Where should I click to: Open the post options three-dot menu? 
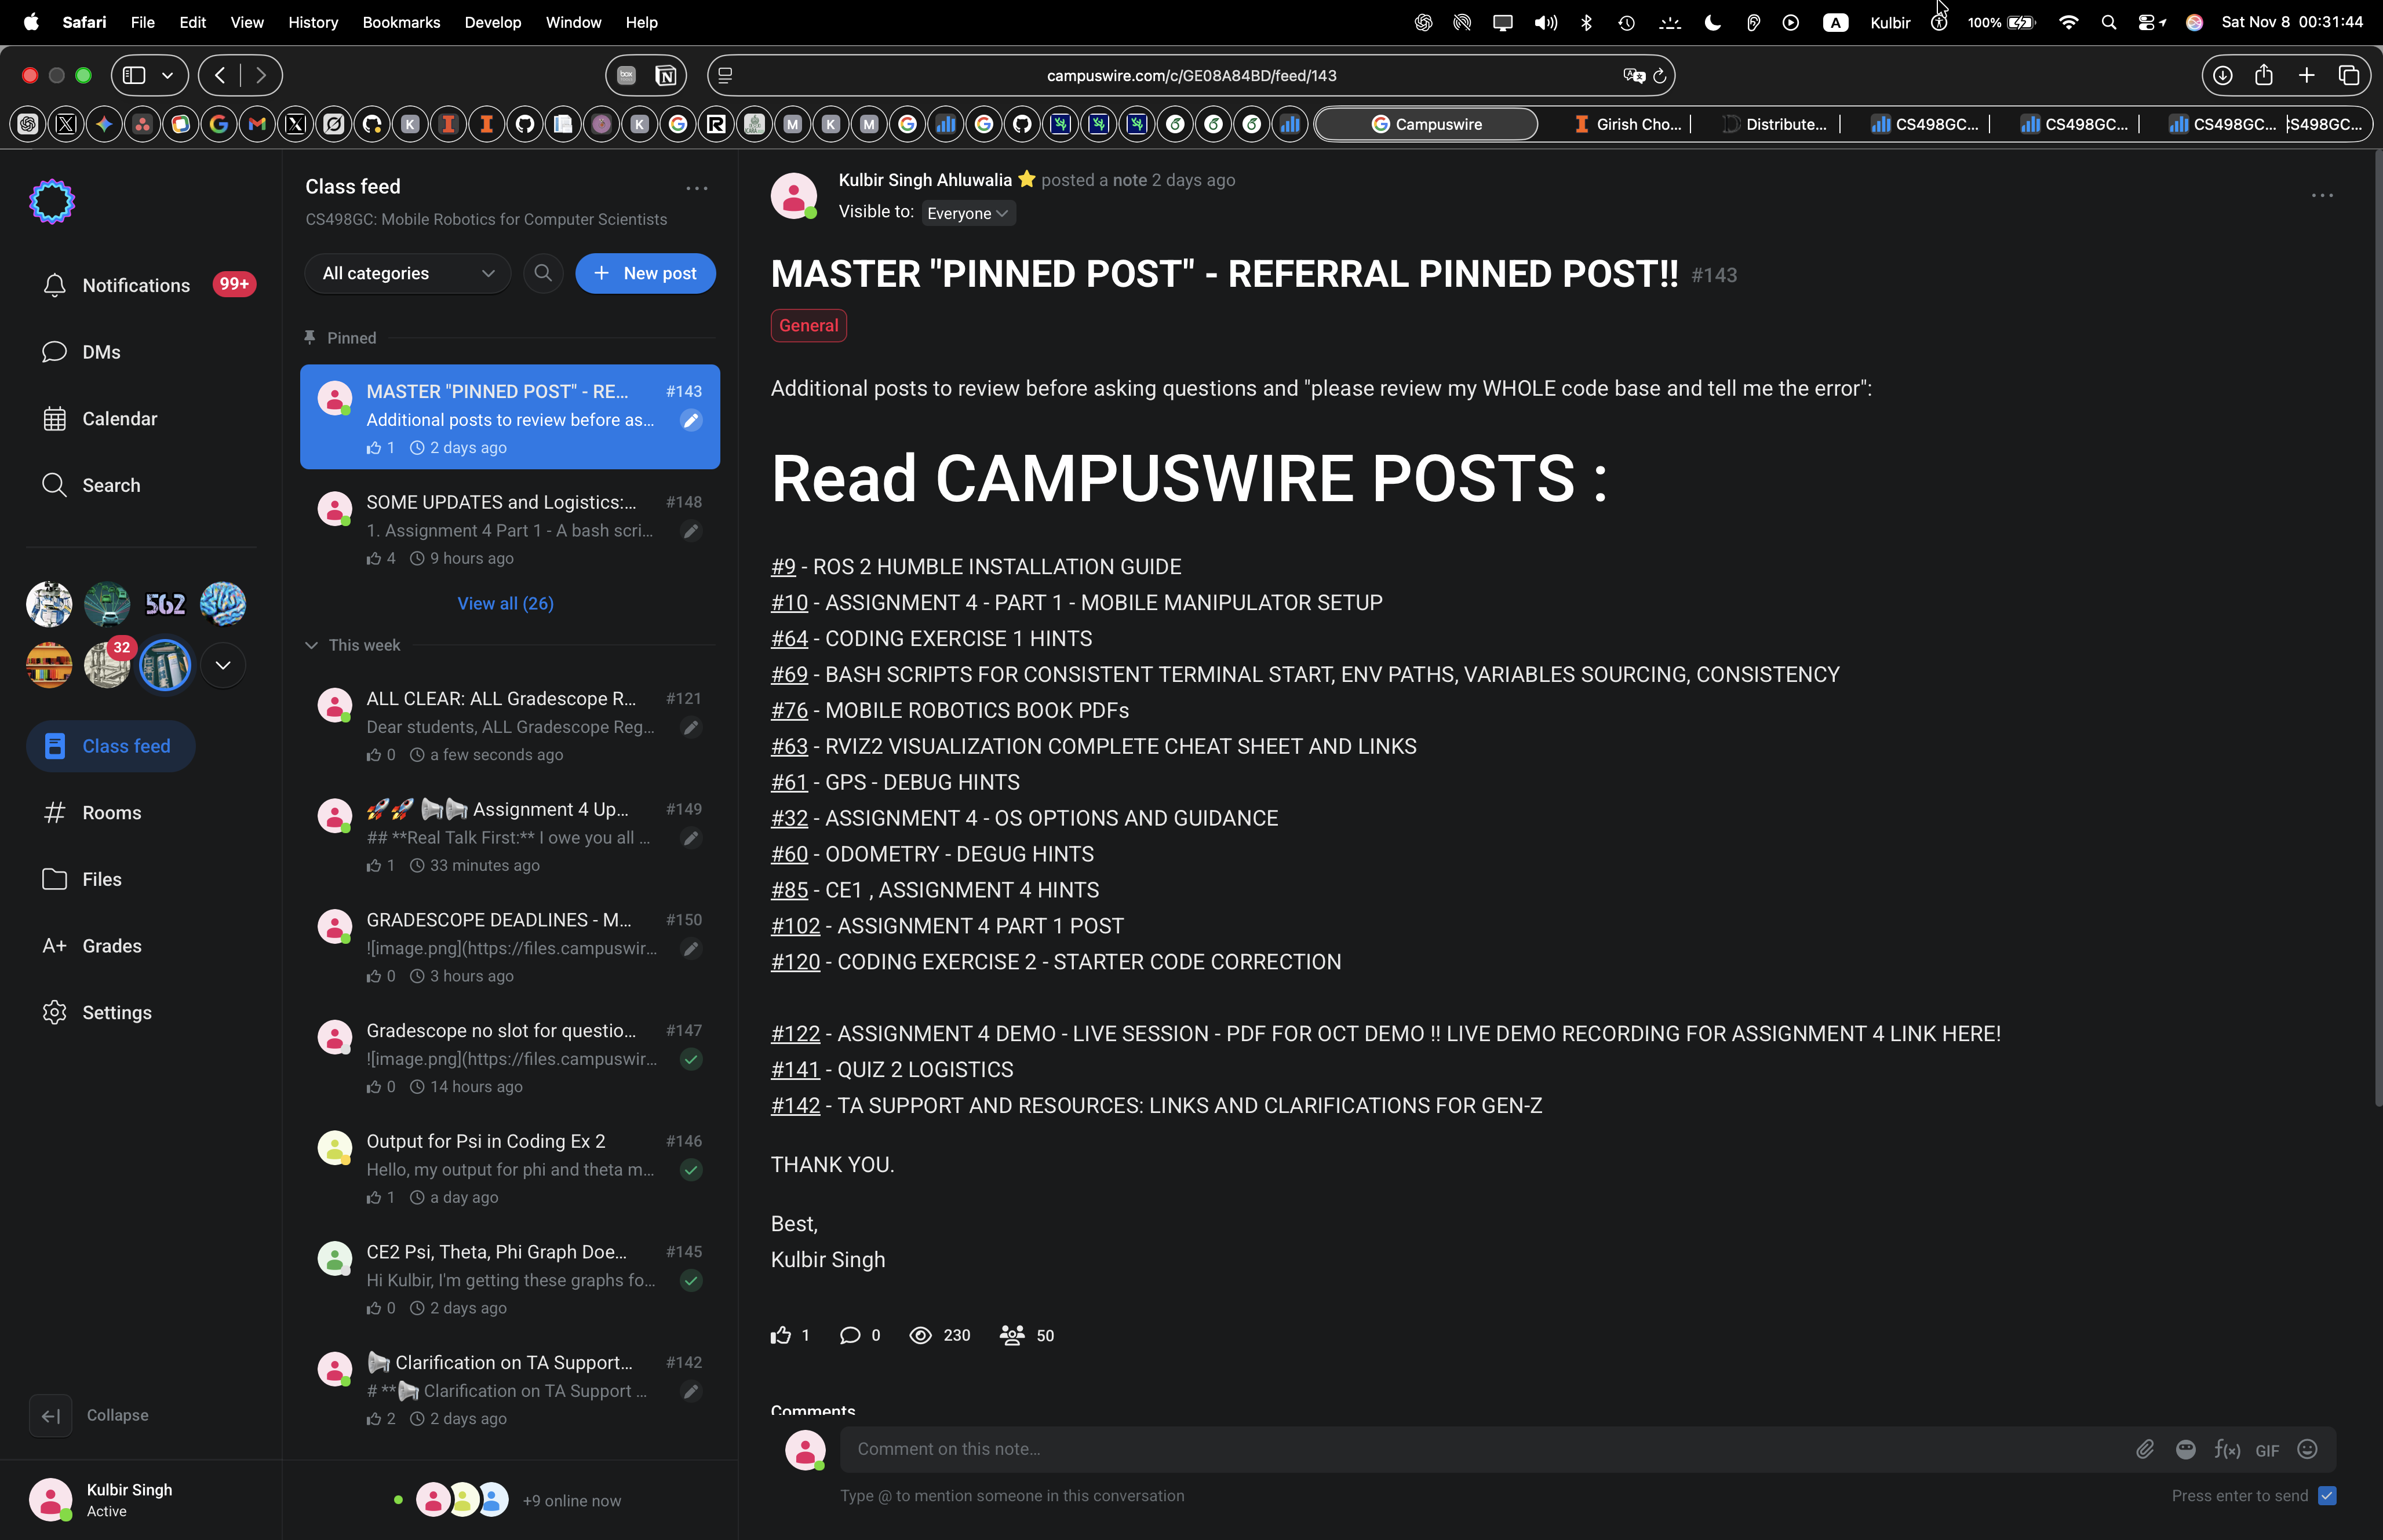pos(2322,195)
